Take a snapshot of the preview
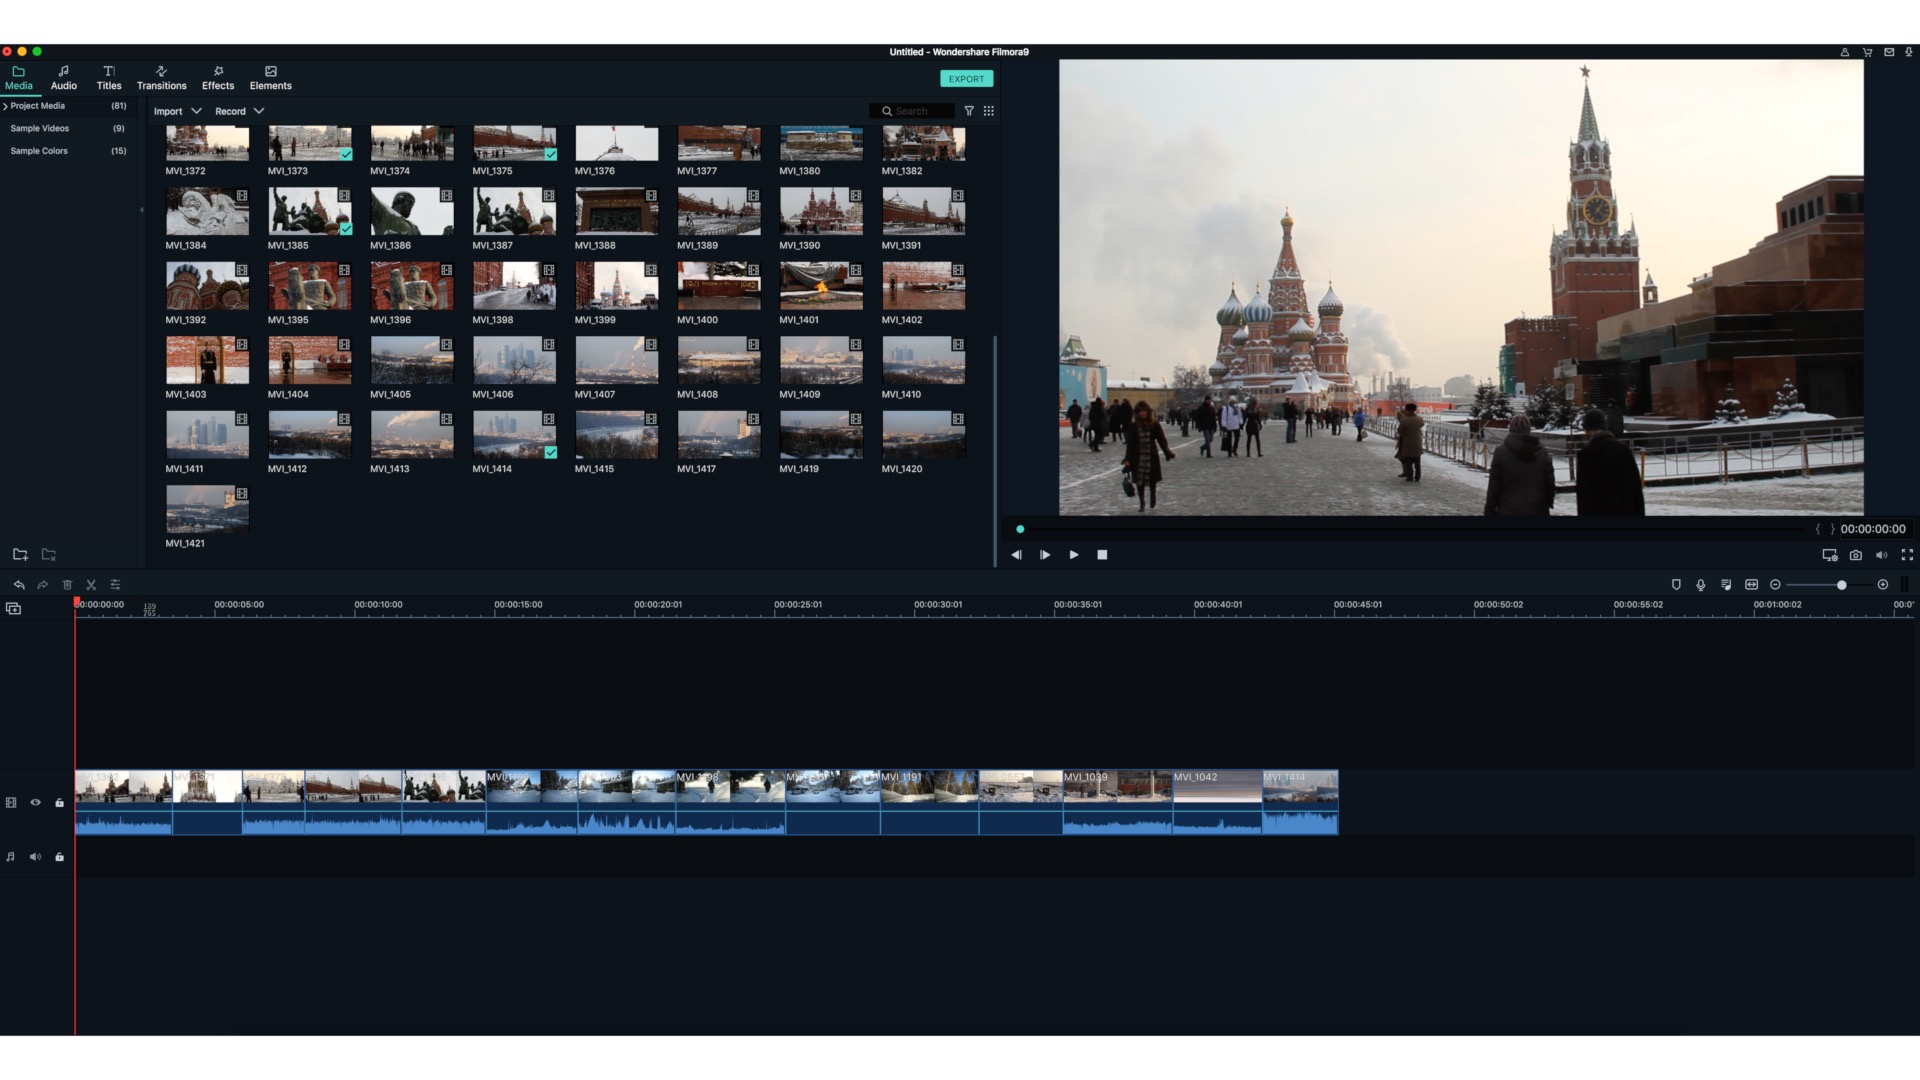1920x1080 pixels. pos(1856,555)
